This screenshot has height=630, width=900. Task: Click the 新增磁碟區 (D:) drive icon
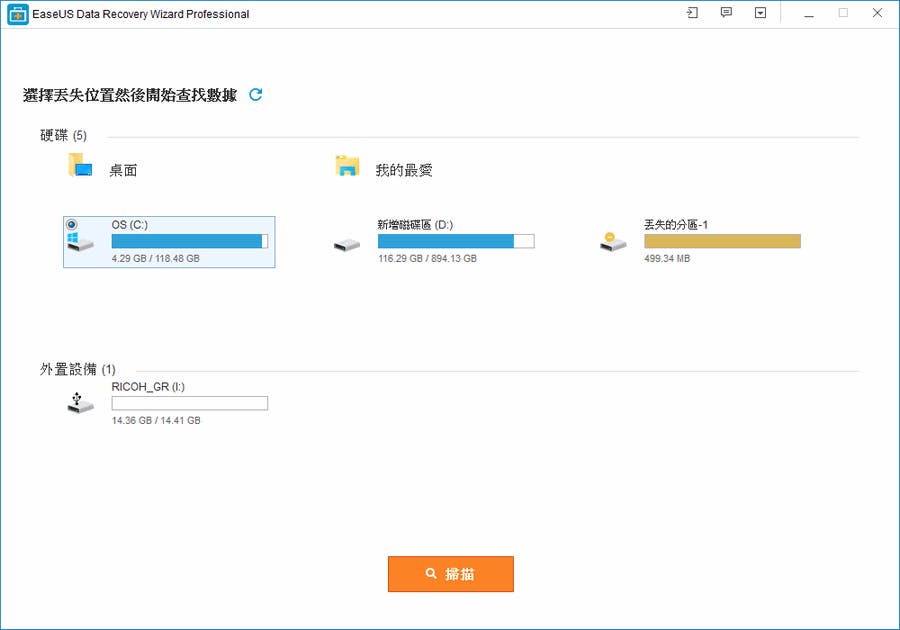[x=347, y=245]
